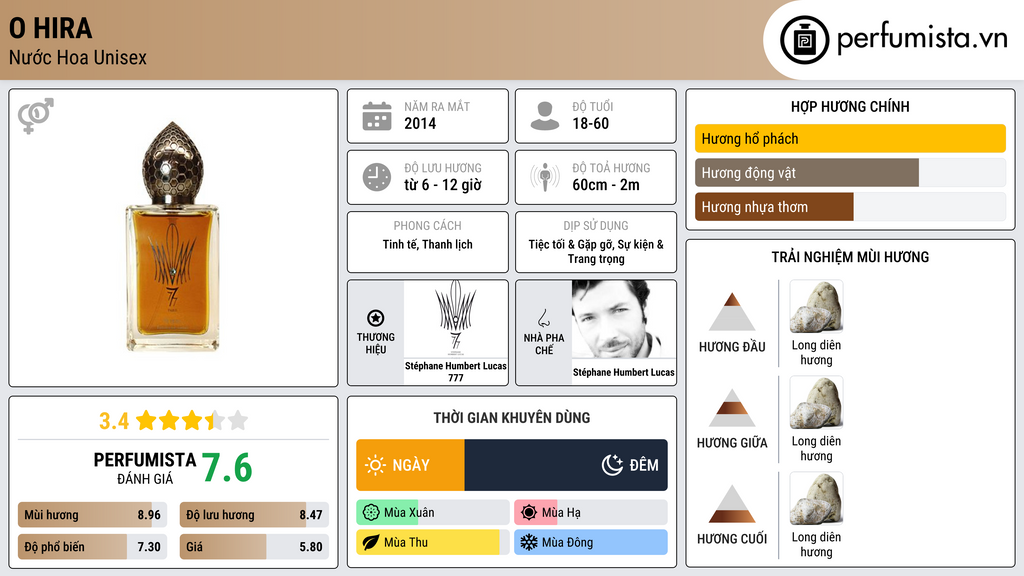1024x576 pixels.
Task: Click the Hợp hương chính heading
Action: click(x=850, y=106)
